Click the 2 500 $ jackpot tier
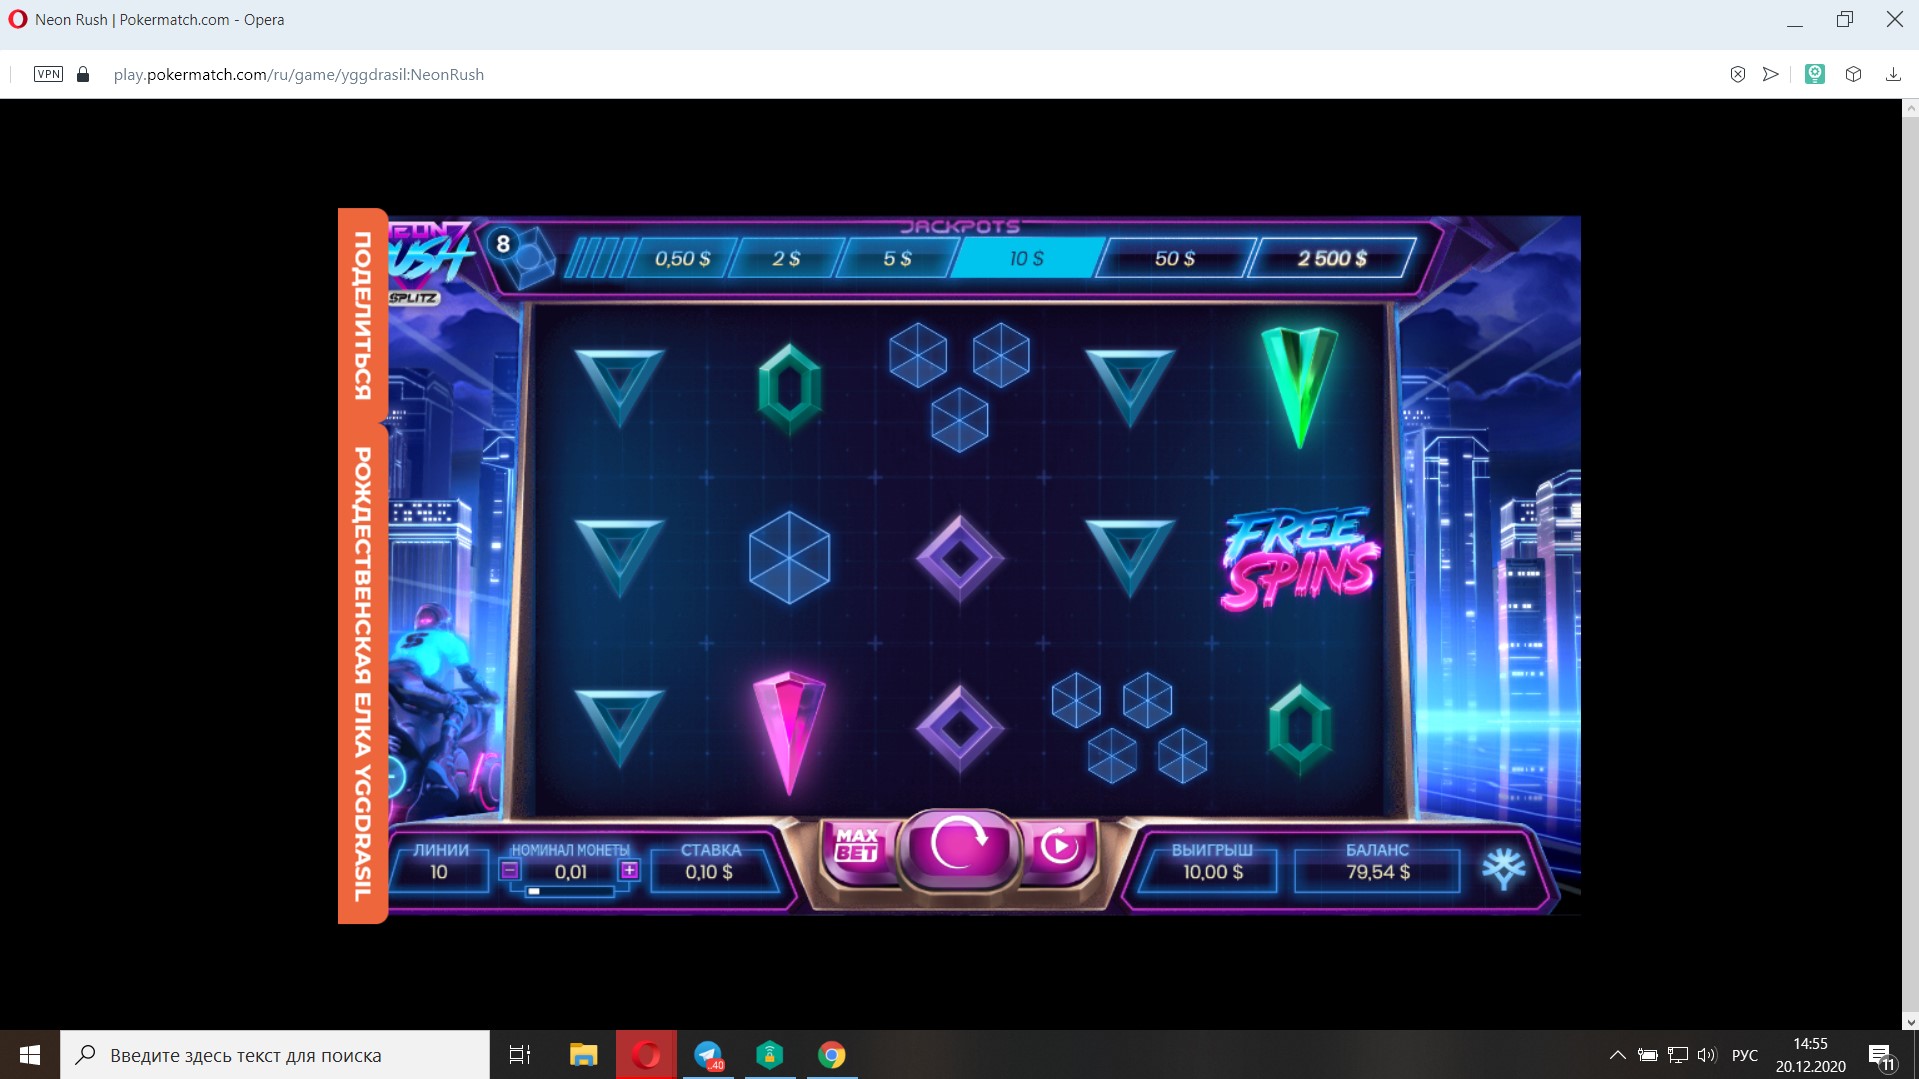The image size is (1919, 1079). click(x=1332, y=259)
